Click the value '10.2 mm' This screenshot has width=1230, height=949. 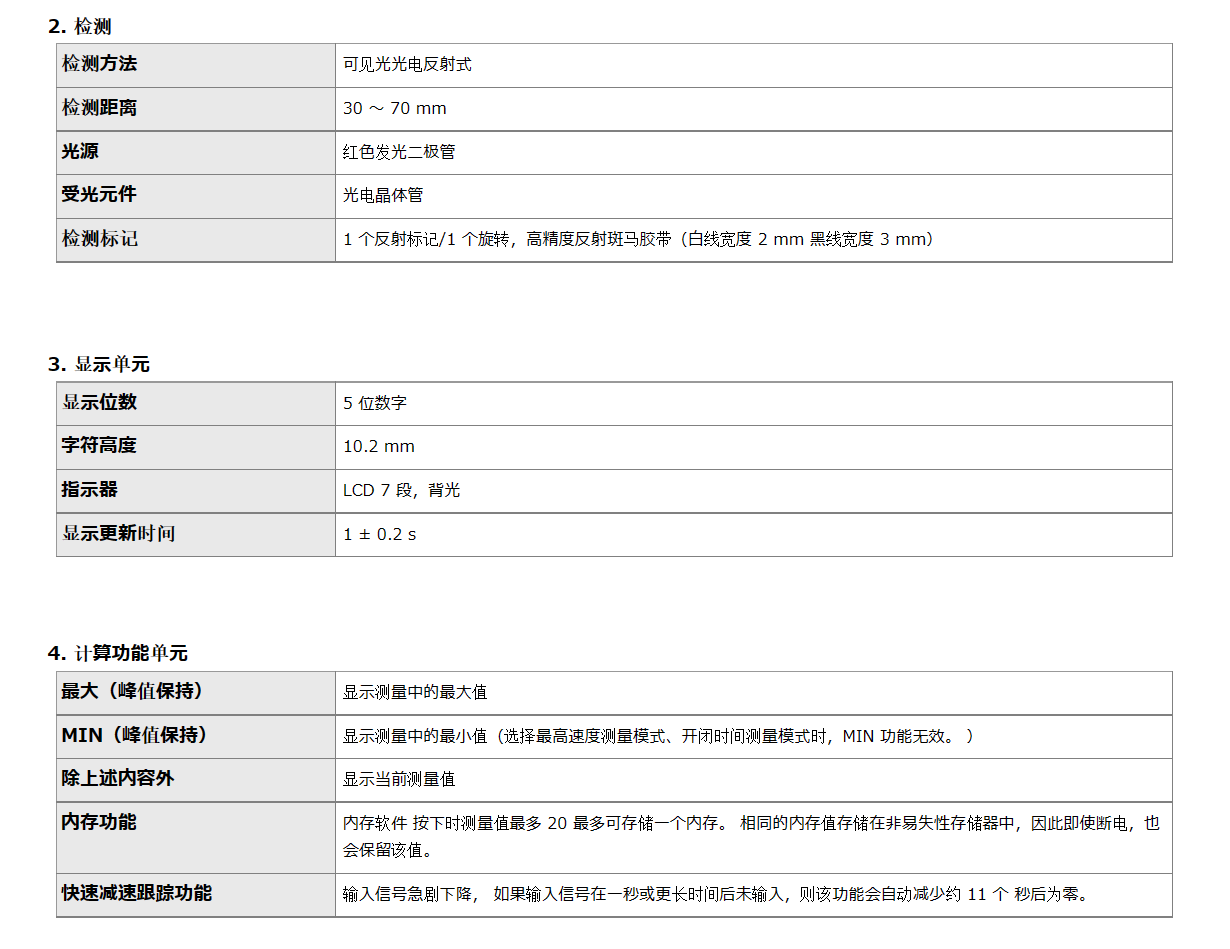(379, 446)
